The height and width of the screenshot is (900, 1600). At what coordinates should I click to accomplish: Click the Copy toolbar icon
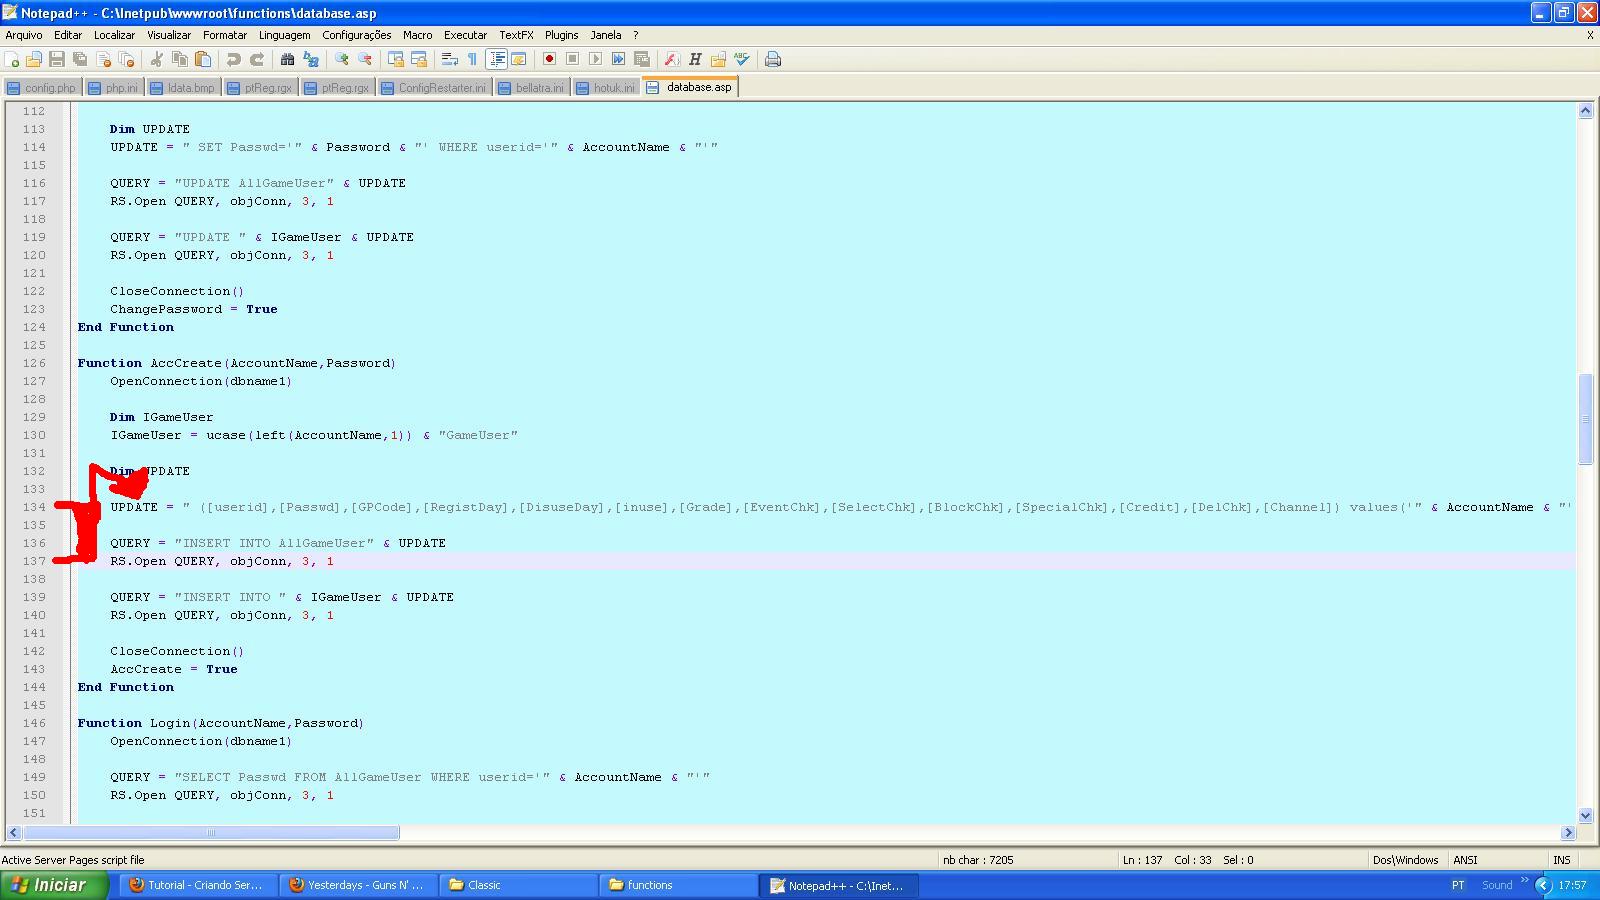click(180, 59)
